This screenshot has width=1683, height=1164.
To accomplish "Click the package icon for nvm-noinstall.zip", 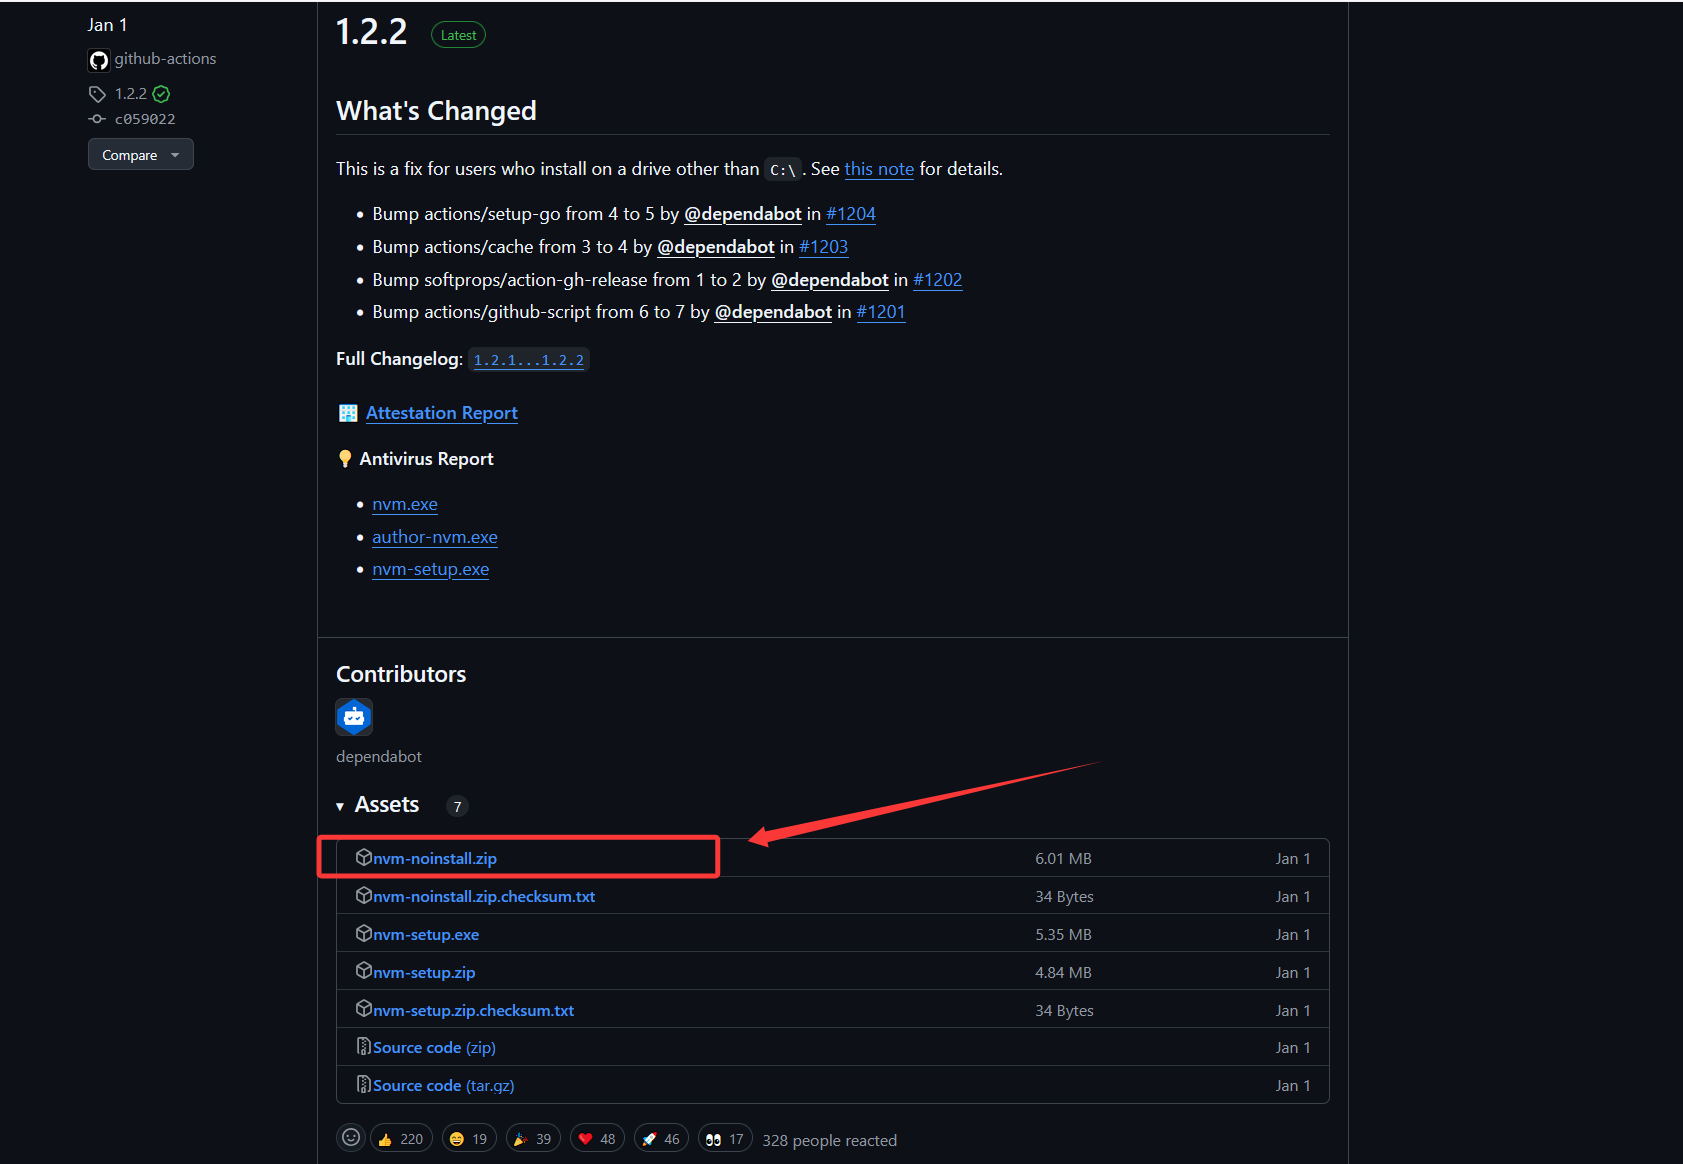I will tap(364, 857).
